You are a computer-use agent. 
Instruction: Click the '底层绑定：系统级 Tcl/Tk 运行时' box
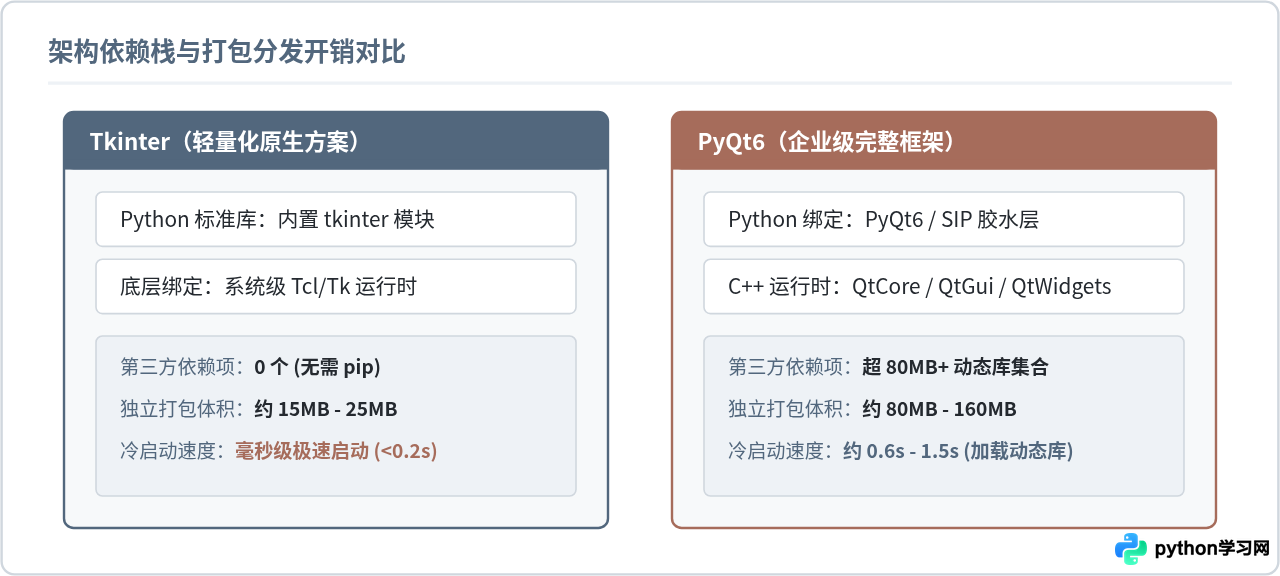pyautogui.click(x=336, y=287)
